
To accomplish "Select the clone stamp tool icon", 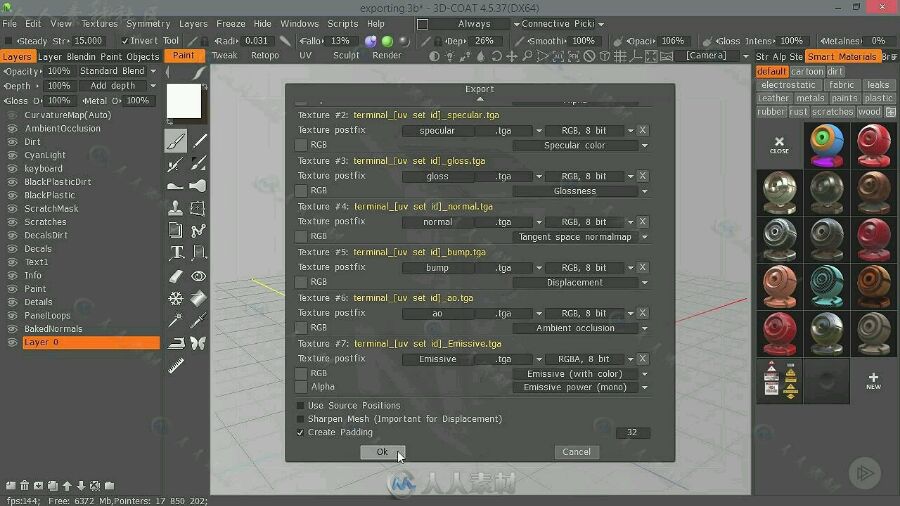I will point(176,208).
